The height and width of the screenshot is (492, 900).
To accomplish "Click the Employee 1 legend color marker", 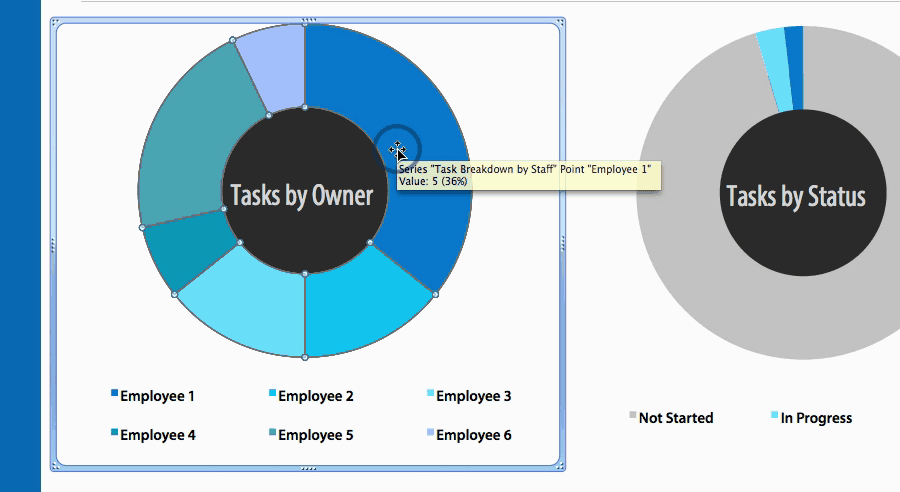I will (114, 393).
